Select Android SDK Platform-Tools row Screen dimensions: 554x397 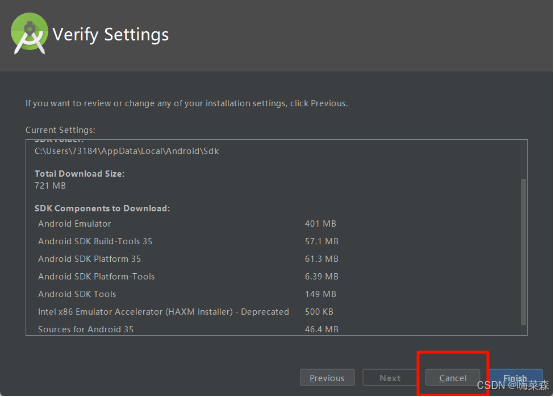click(x=188, y=277)
